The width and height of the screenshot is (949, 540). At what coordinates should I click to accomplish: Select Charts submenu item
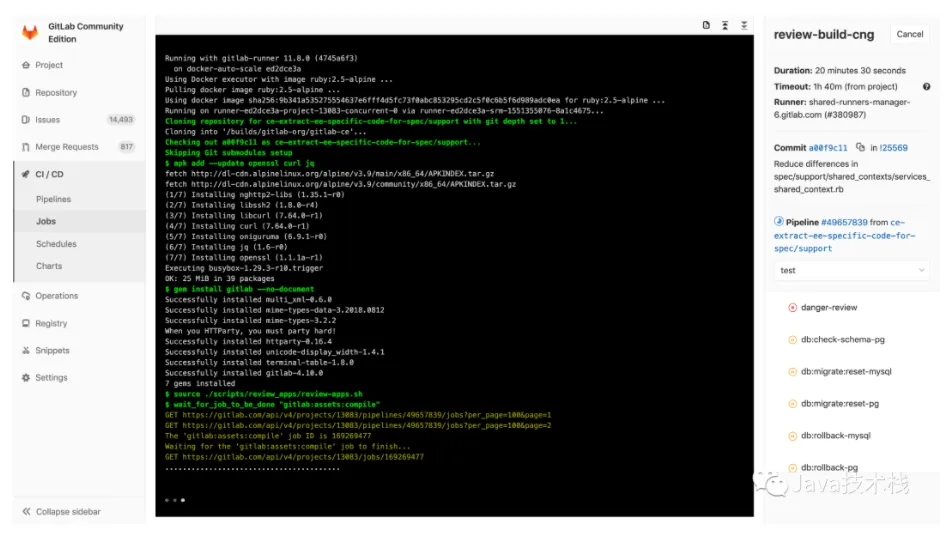[49, 266]
